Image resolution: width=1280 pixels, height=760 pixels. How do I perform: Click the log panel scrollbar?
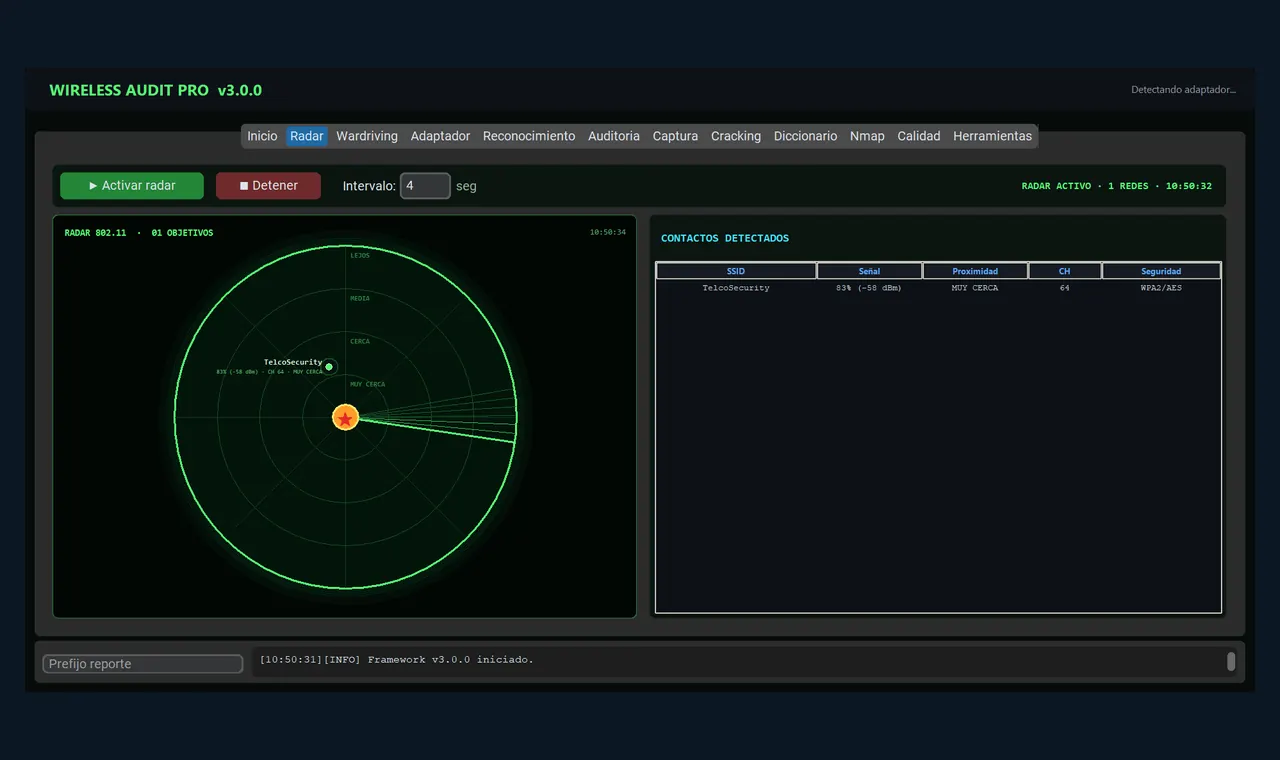click(1231, 661)
